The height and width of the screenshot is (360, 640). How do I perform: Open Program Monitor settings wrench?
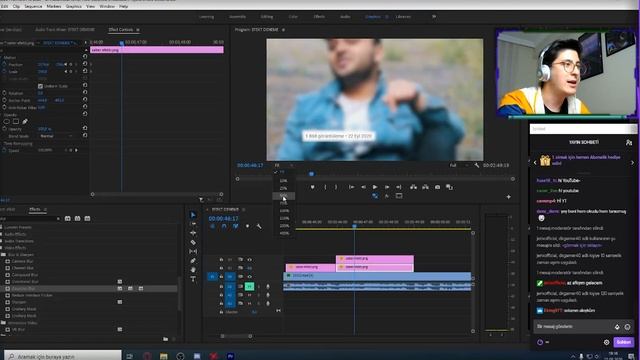tap(476, 165)
